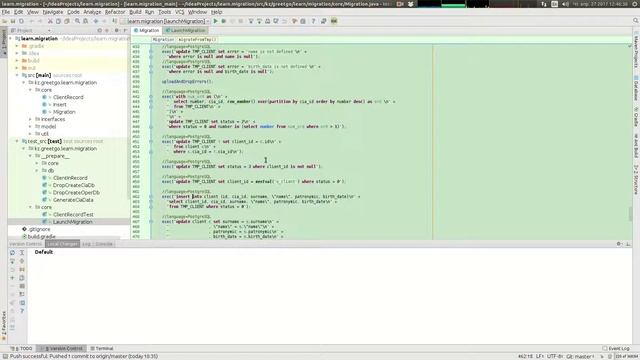Collapse the src [main] node
The width and height of the screenshot is (640, 360).
[17, 75]
